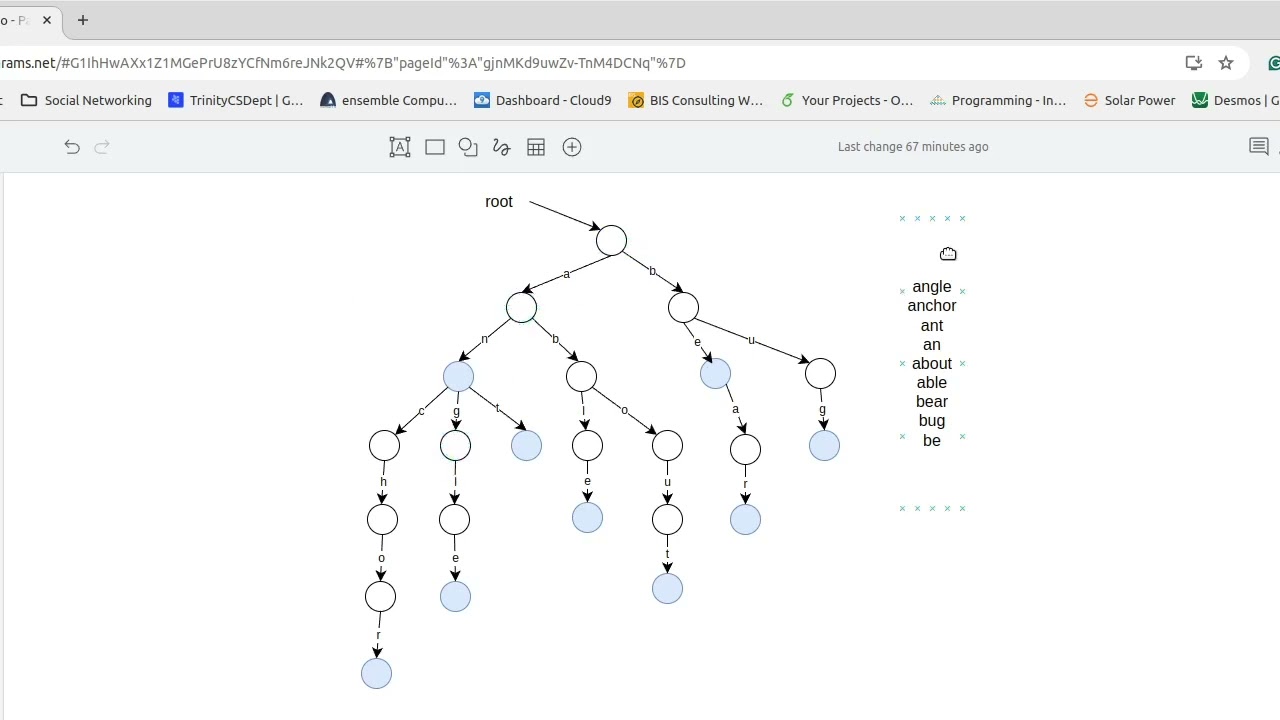Click the Undo arrow icon
This screenshot has width=1280, height=720.
click(x=72, y=147)
